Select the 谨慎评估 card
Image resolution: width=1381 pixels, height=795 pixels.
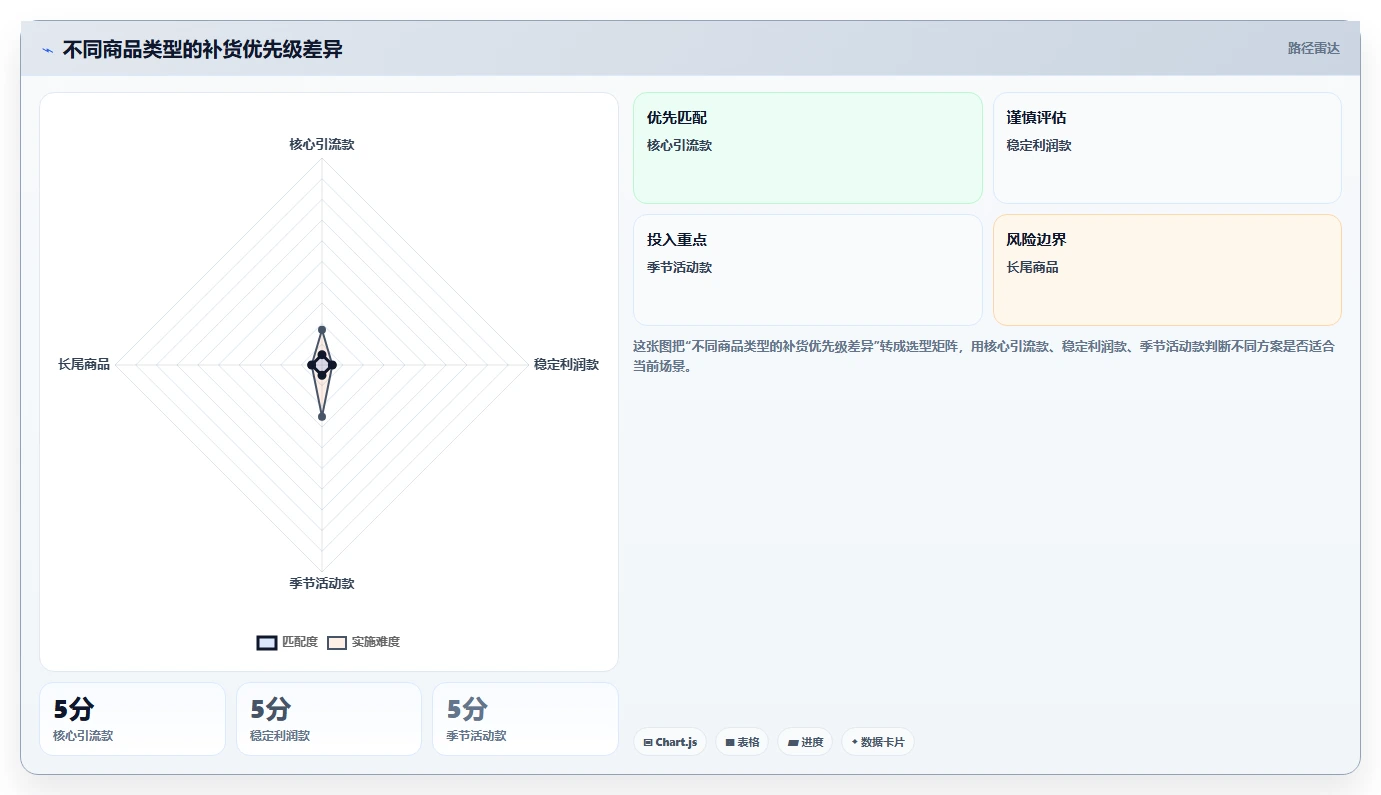click(x=1167, y=148)
